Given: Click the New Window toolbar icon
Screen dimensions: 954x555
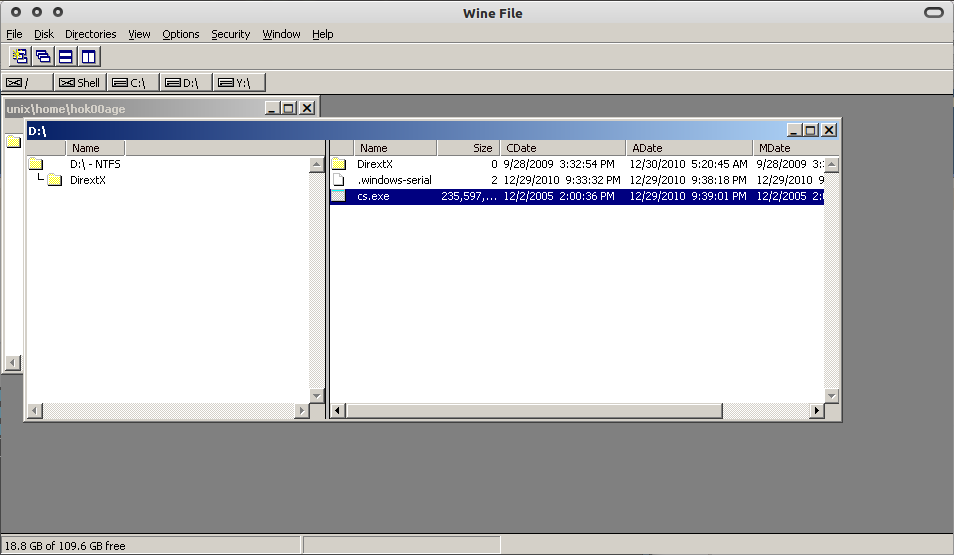Looking at the screenshot, I should (x=20, y=57).
